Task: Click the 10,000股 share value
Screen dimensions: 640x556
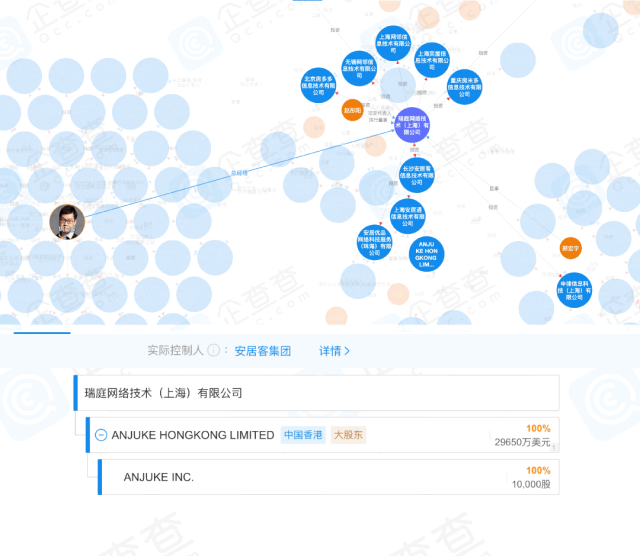Action: [x=531, y=485]
